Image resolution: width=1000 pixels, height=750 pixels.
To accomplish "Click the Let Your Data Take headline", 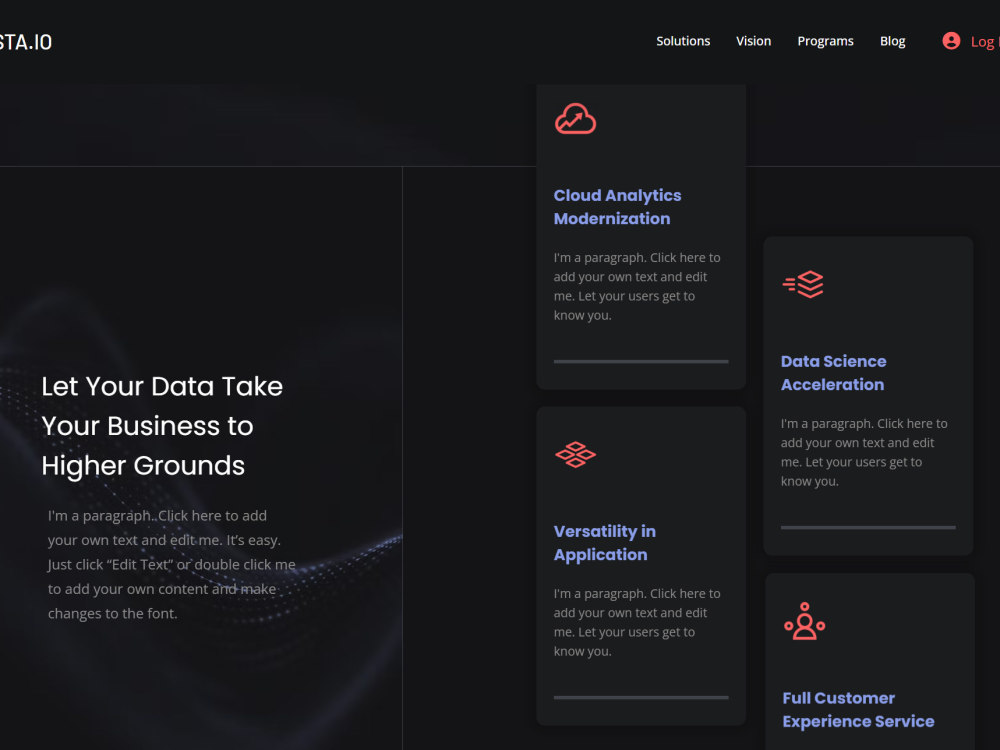I will [162, 426].
